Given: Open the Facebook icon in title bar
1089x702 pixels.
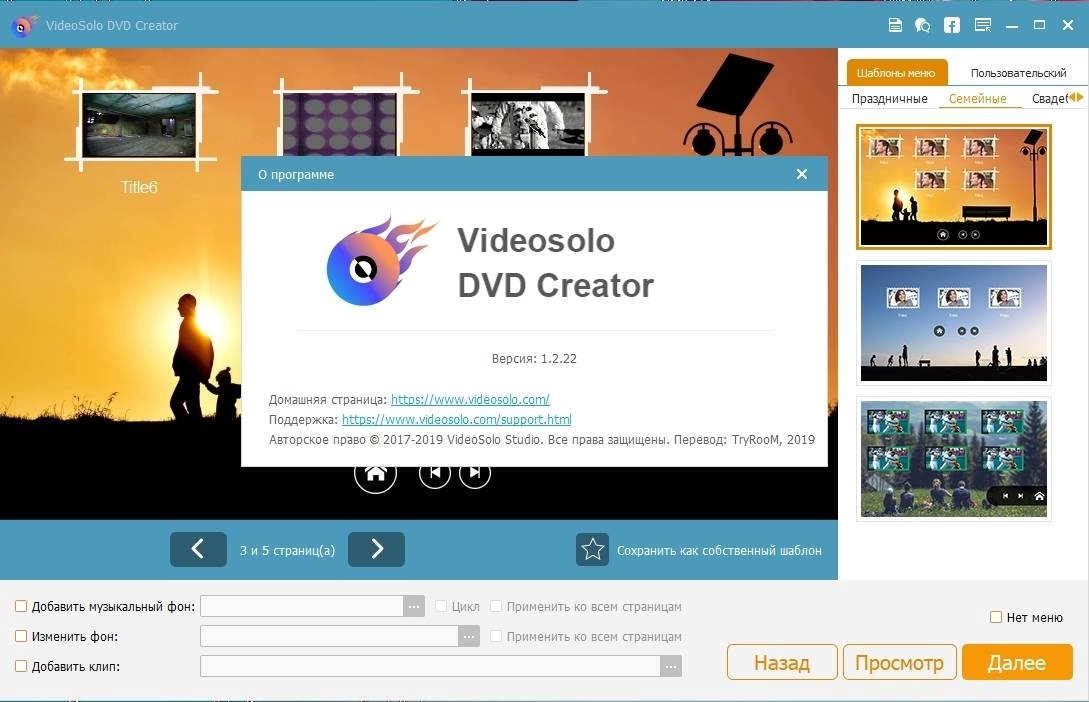Looking at the screenshot, I should point(951,26).
